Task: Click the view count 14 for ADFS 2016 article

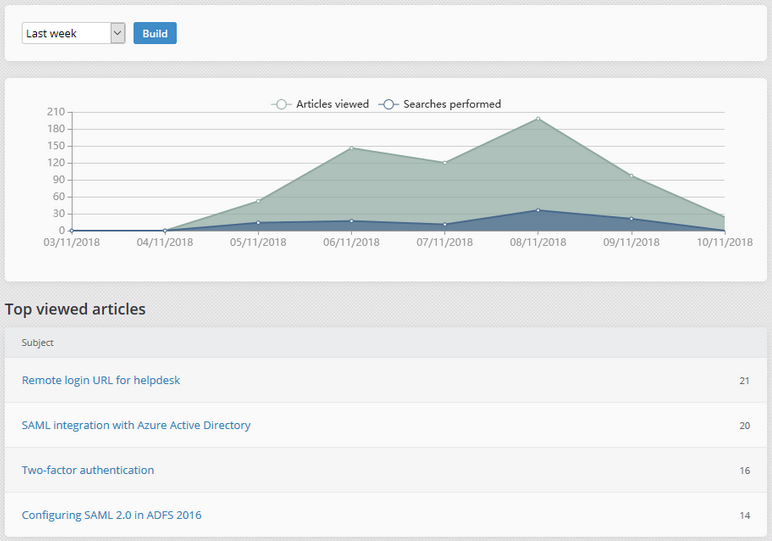Action: point(744,515)
